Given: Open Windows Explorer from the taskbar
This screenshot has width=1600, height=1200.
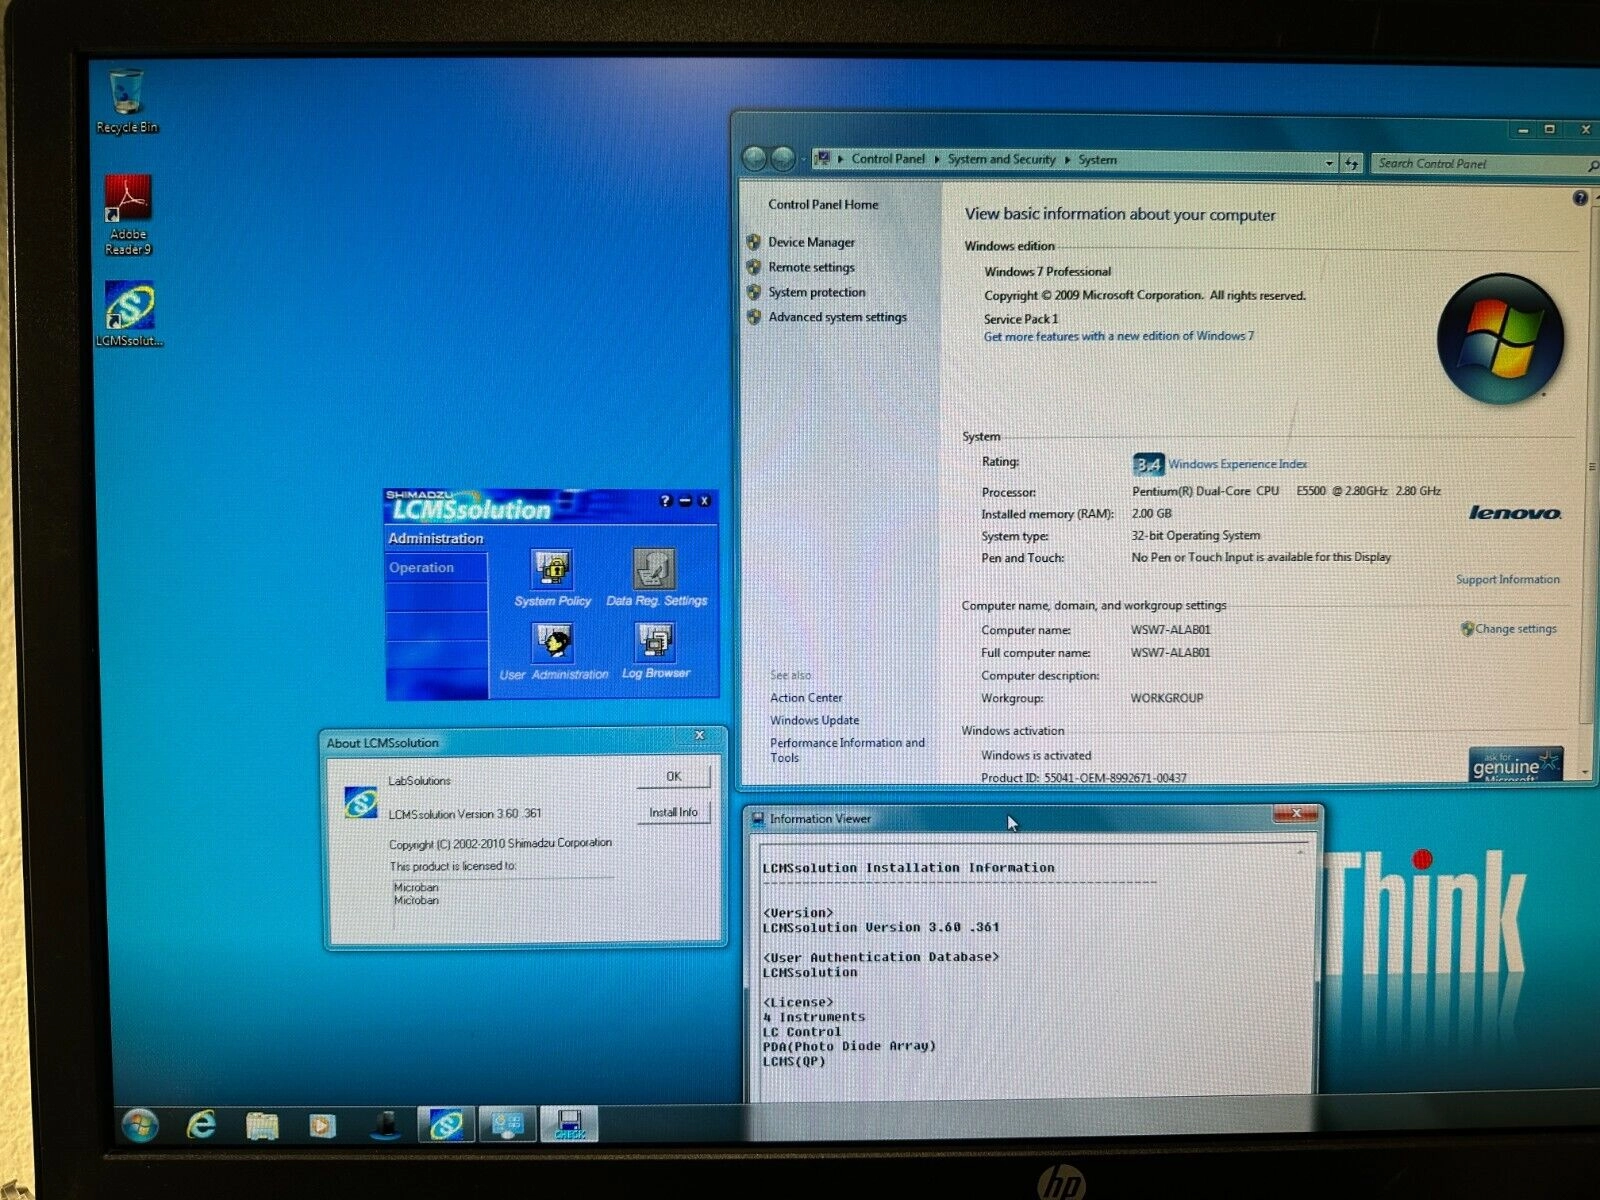Looking at the screenshot, I should pos(262,1126).
